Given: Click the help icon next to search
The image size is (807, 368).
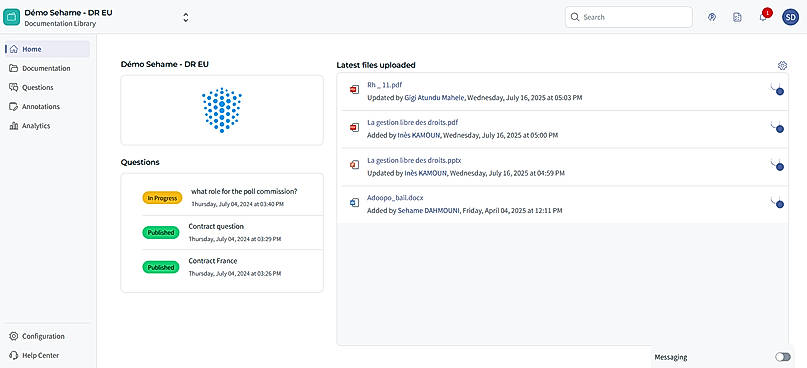Looking at the screenshot, I should point(712,17).
